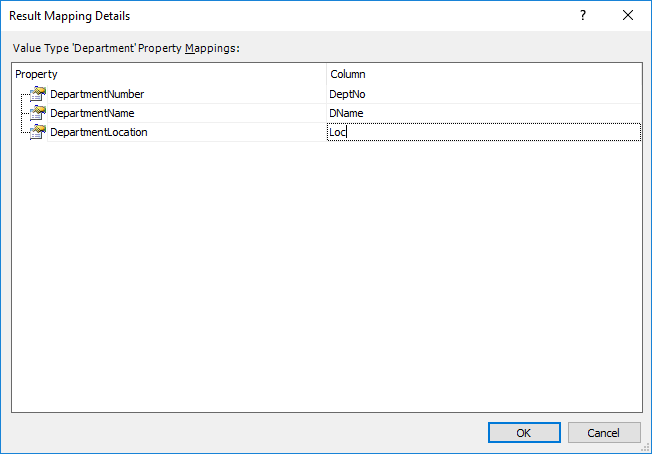Click the DepartmentNumber property icon

[x=37, y=94]
